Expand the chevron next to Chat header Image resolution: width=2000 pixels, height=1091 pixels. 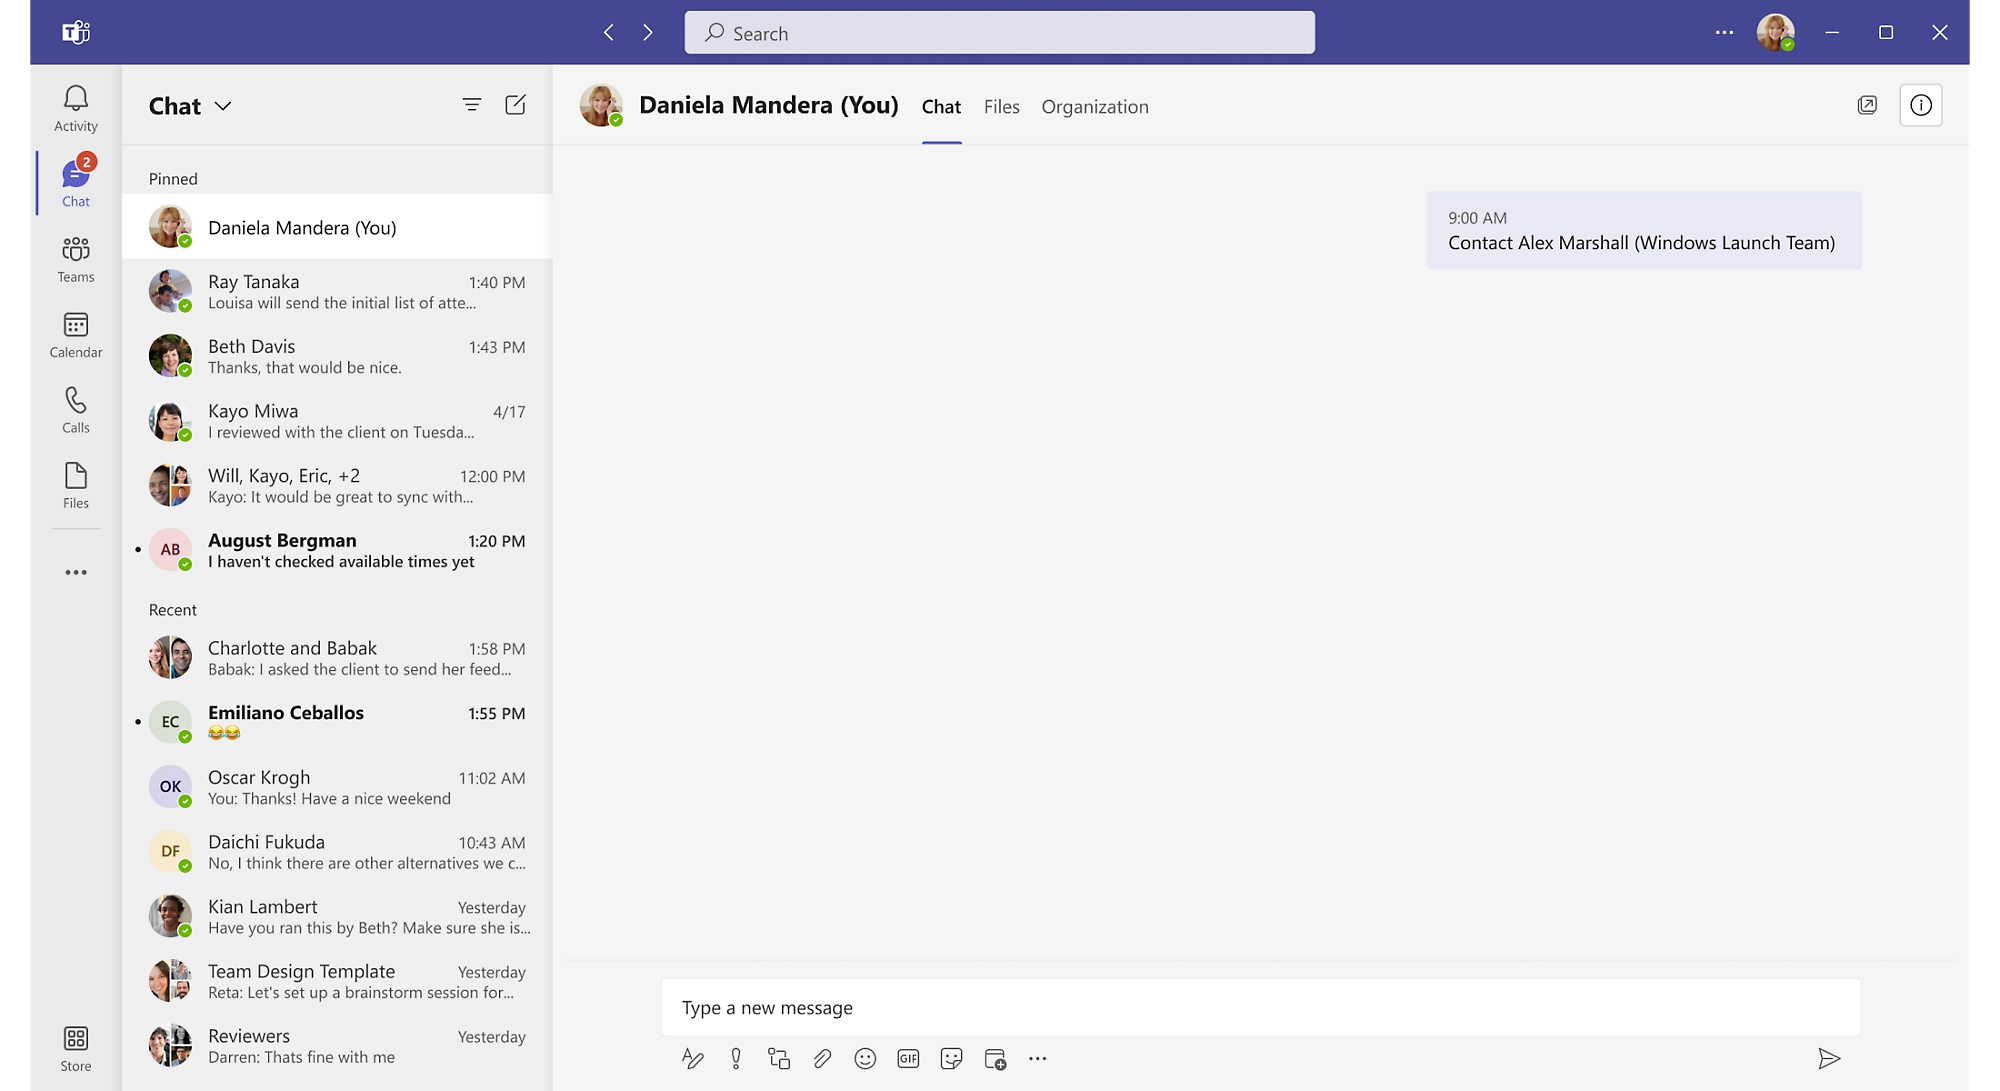pos(224,106)
